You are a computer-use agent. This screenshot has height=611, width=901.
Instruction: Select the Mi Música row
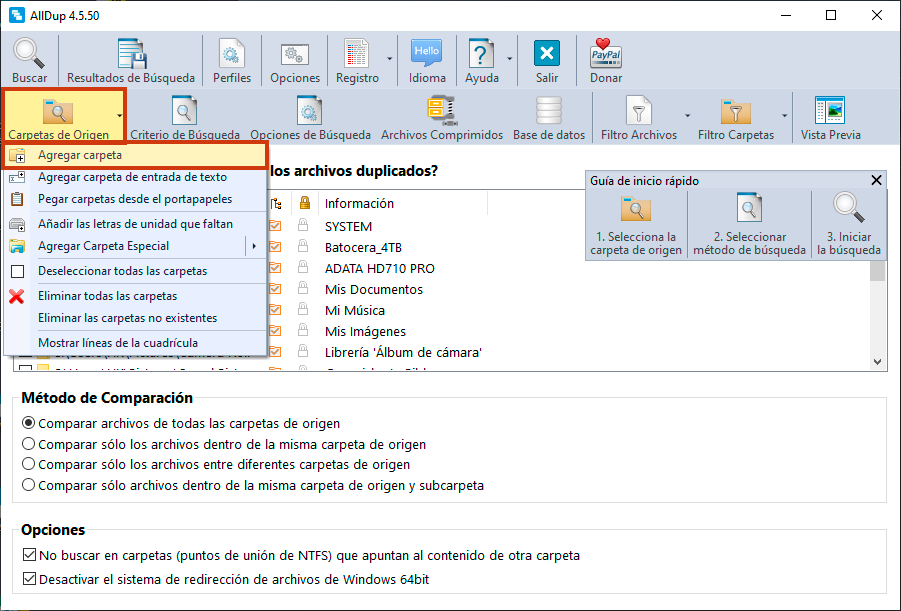tap(355, 310)
